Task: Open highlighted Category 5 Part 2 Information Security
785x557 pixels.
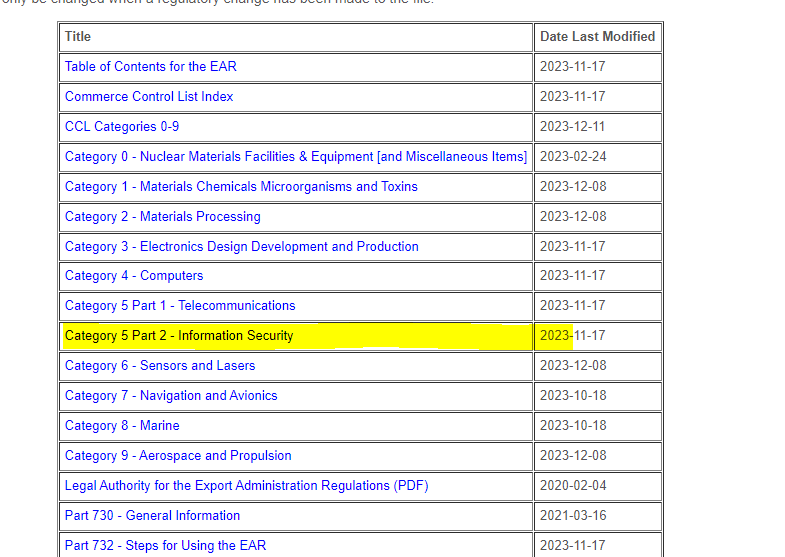Action: (179, 336)
